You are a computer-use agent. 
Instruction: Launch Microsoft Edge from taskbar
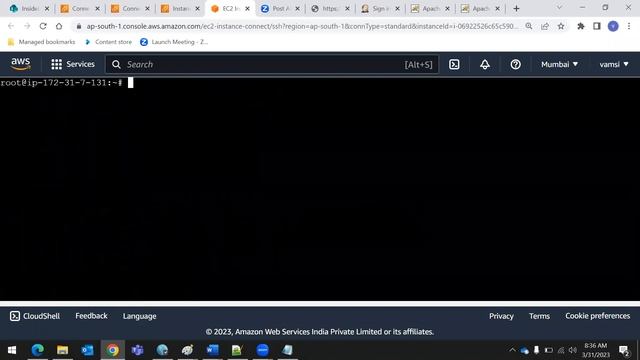(38, 350)
